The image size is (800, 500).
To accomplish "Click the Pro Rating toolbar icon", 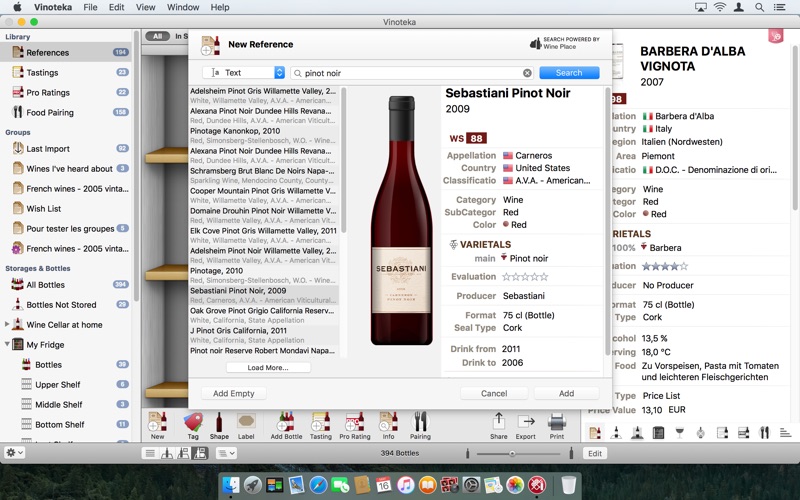I will (354, 424).
